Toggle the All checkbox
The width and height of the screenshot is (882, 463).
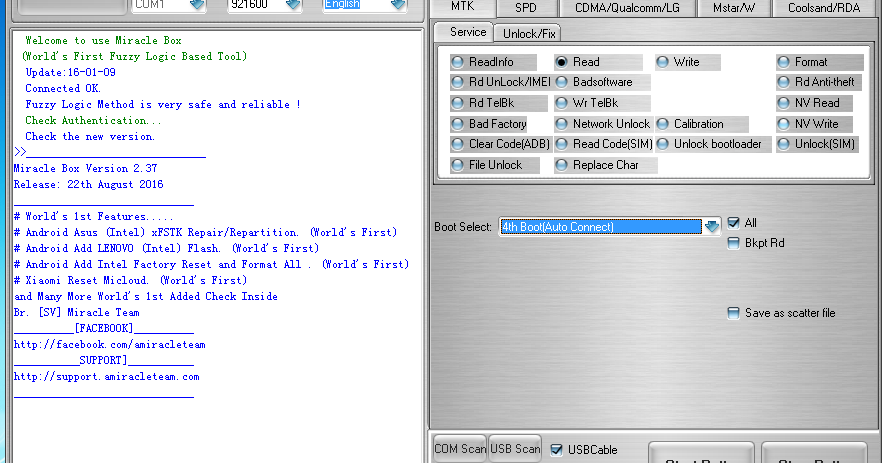(734, 223)
